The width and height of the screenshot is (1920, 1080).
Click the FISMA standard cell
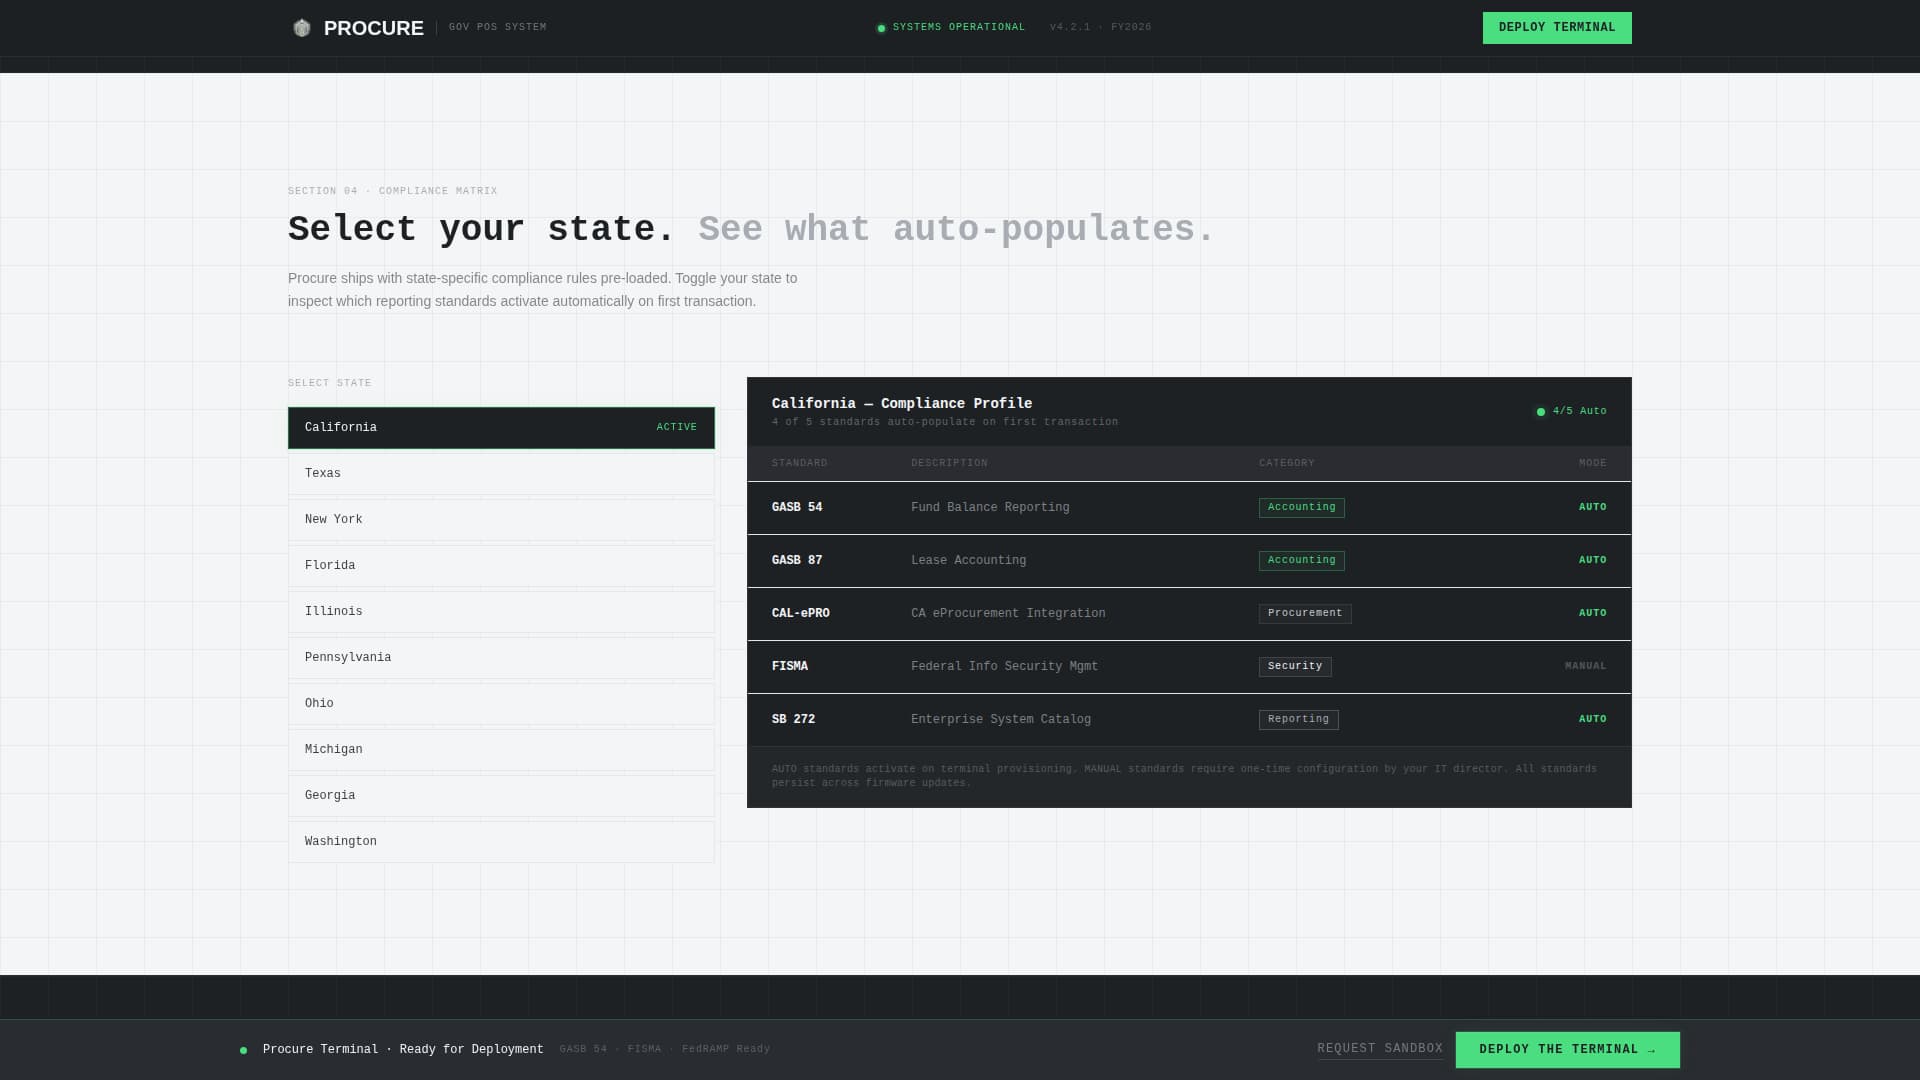[x=790, y=667]
